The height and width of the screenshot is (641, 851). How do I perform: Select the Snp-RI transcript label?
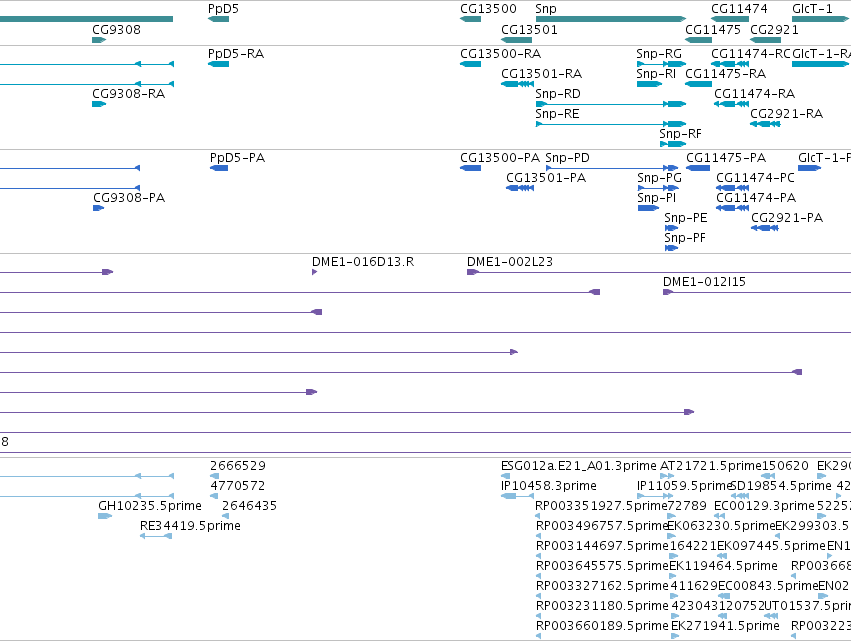[656, 73]
